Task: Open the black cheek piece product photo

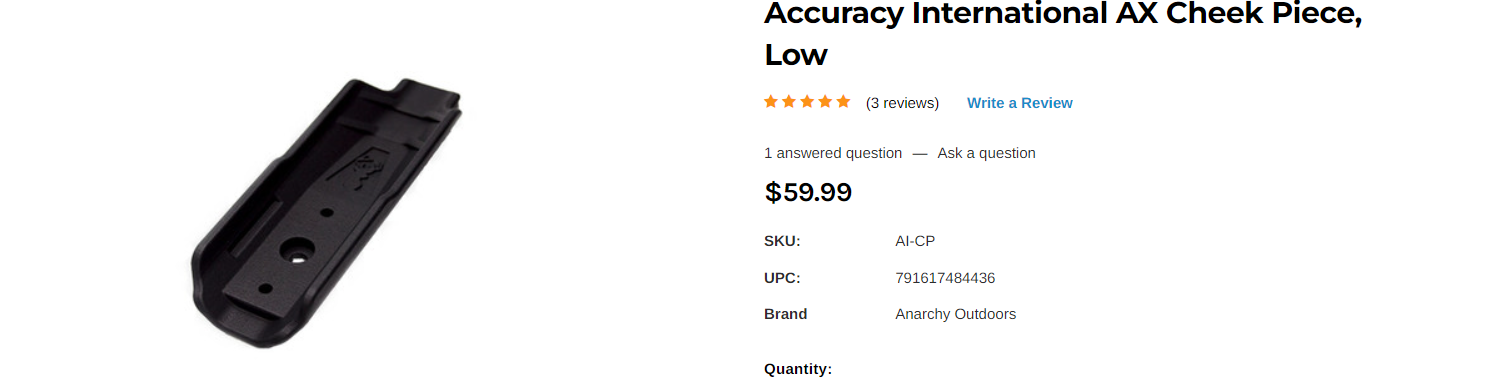Action: (326, 213)
